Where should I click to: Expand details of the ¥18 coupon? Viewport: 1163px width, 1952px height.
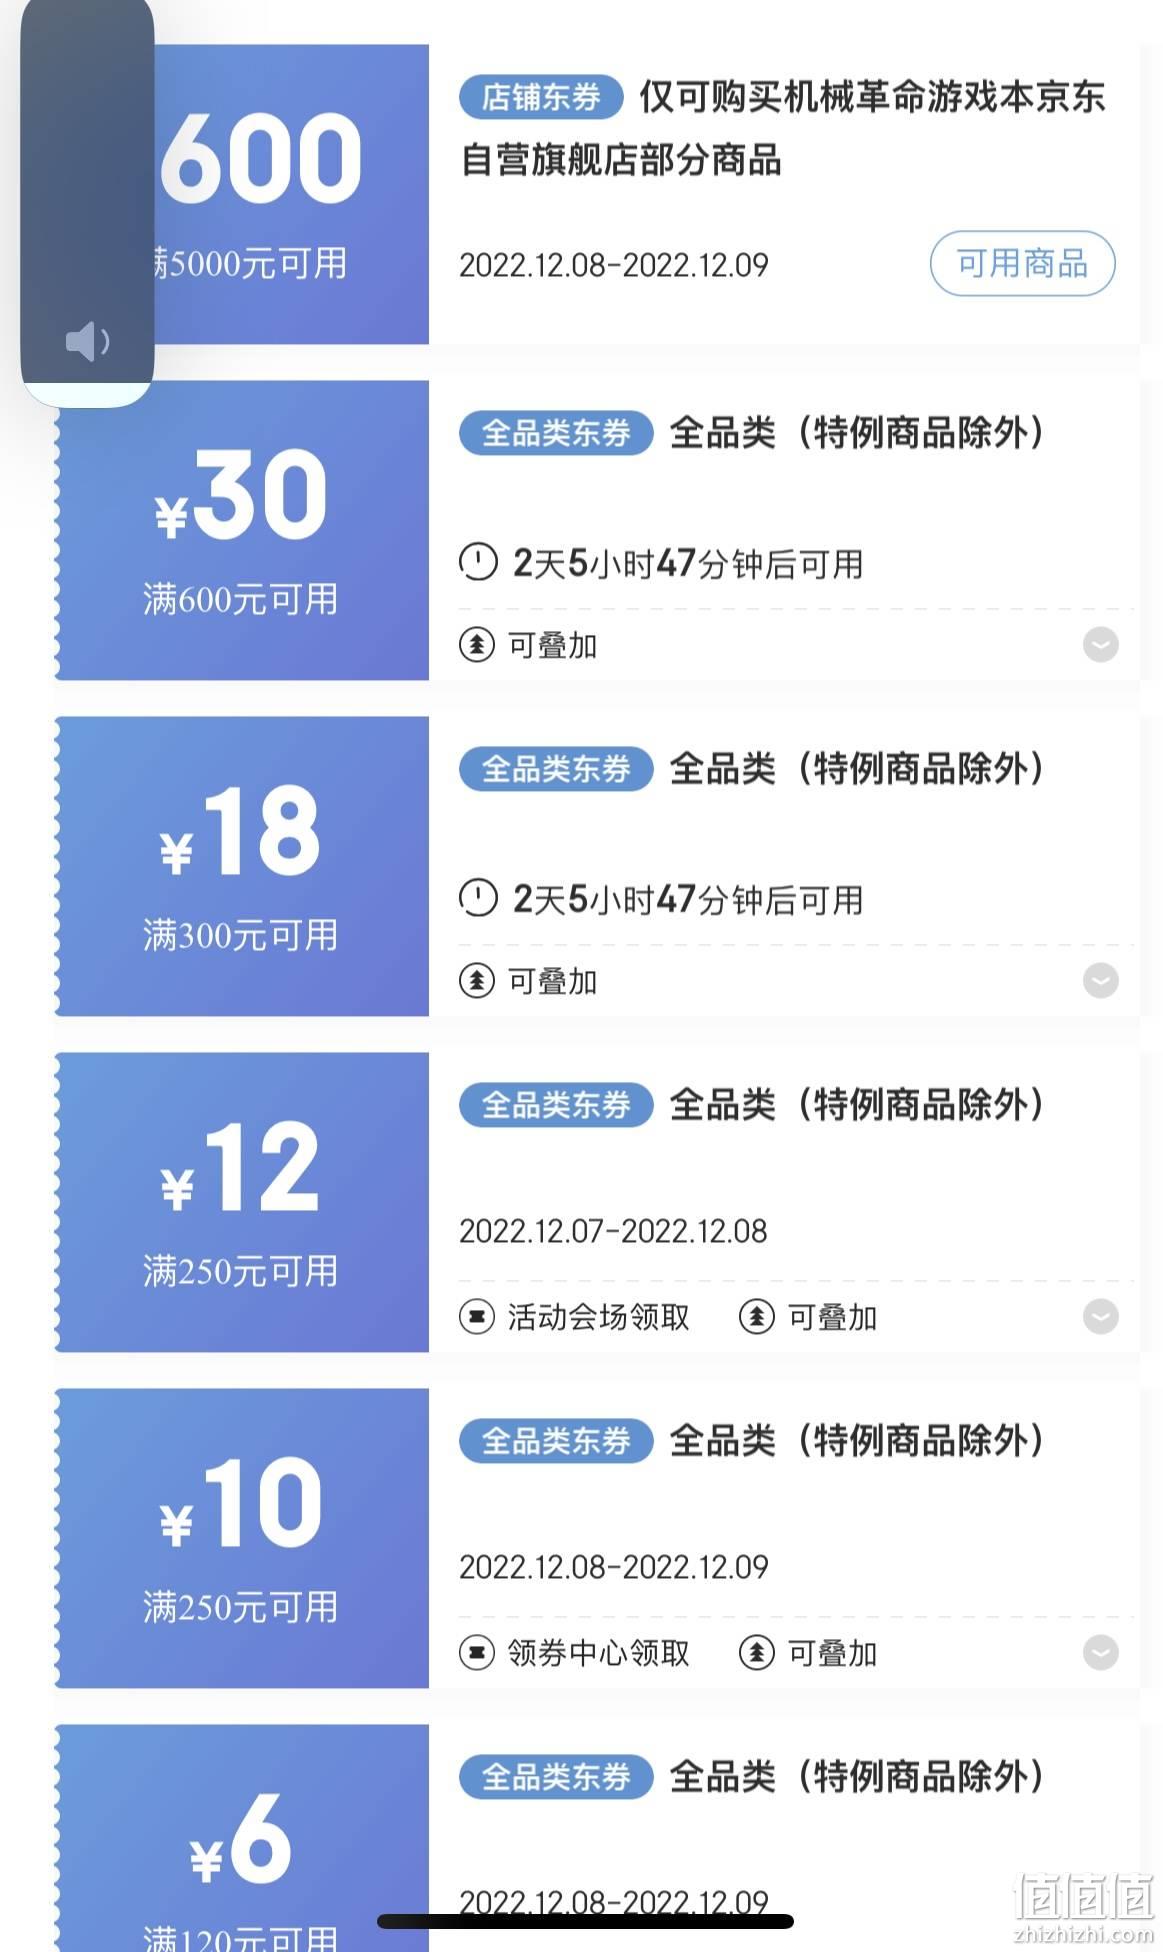click(x=1101, y=981)
